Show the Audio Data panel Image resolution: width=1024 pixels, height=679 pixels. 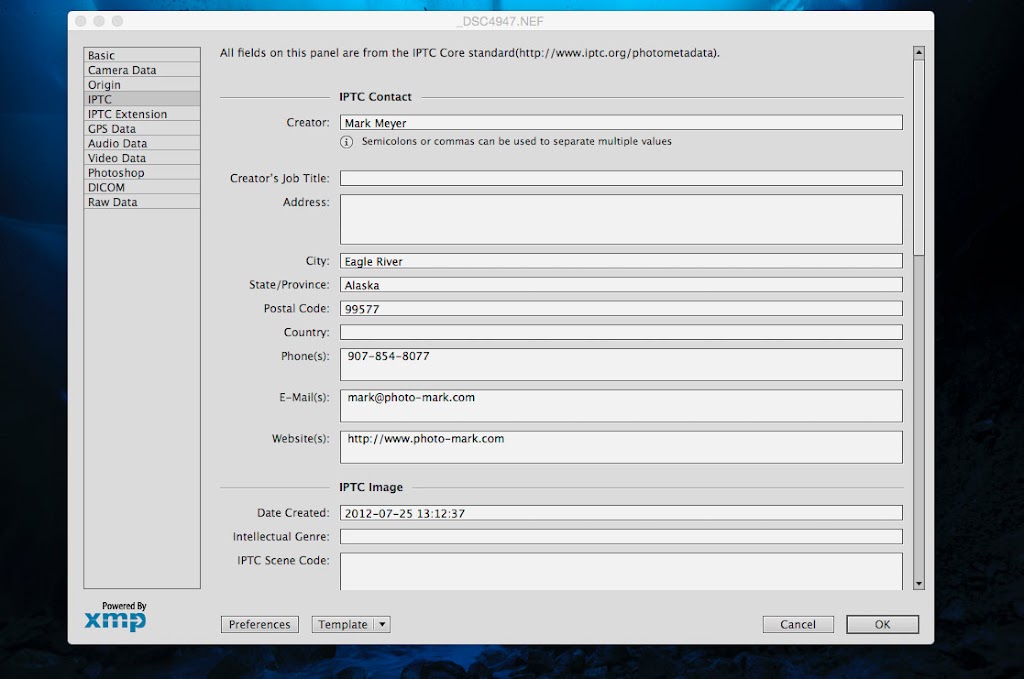pyautogui.click(x=142, y=144)
